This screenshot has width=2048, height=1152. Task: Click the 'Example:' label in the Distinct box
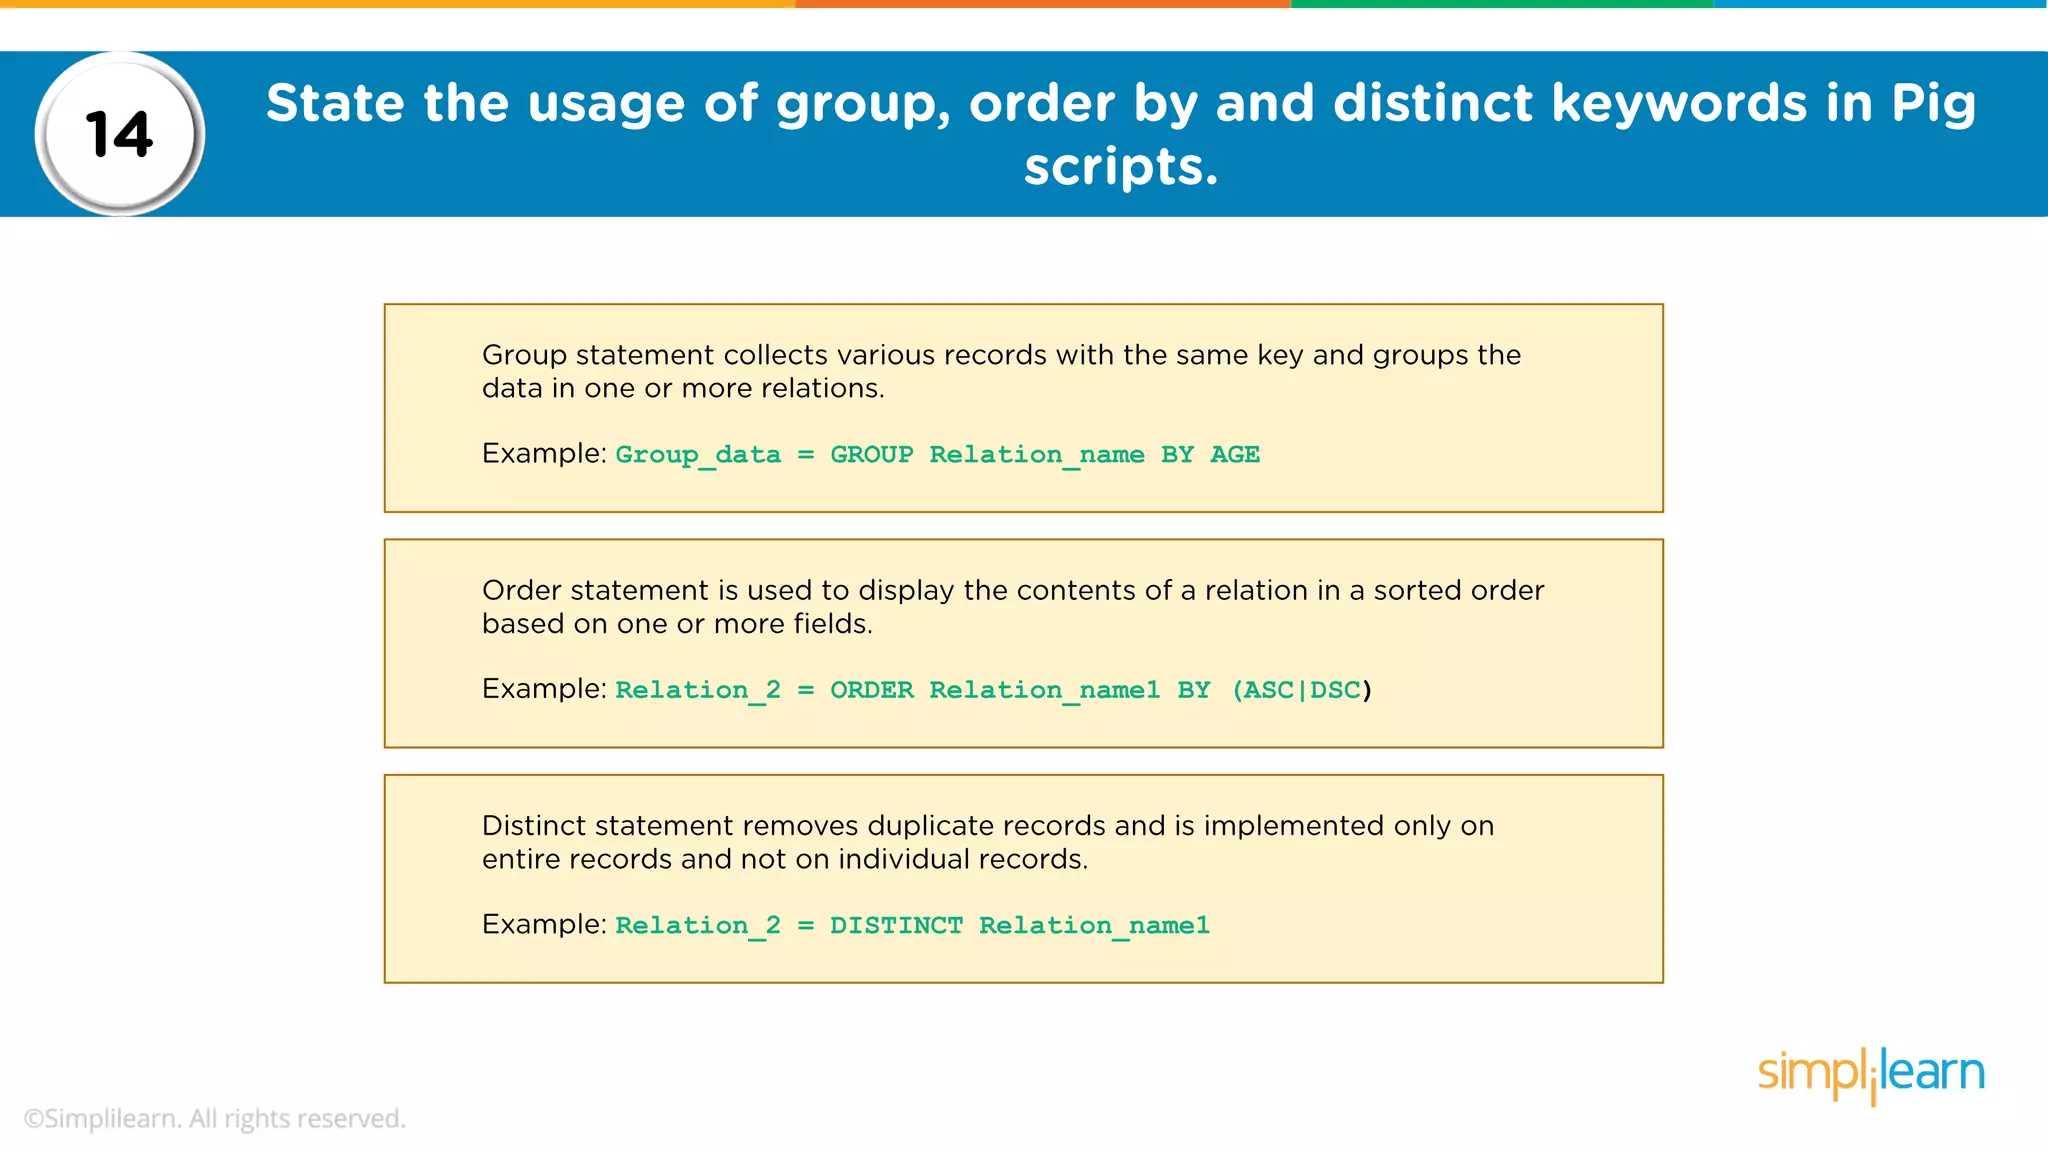544,924
